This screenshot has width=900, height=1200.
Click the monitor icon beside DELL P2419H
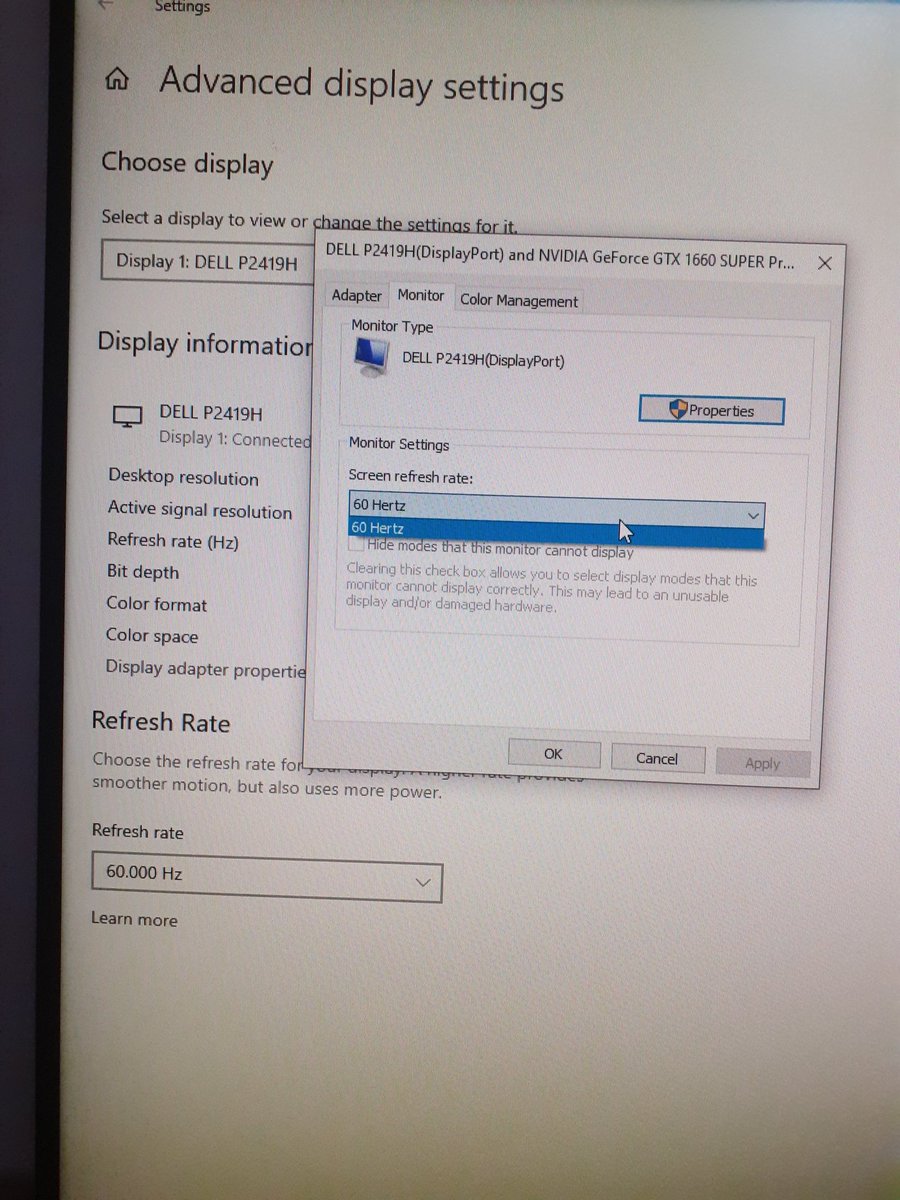click(x=128, y=417)
